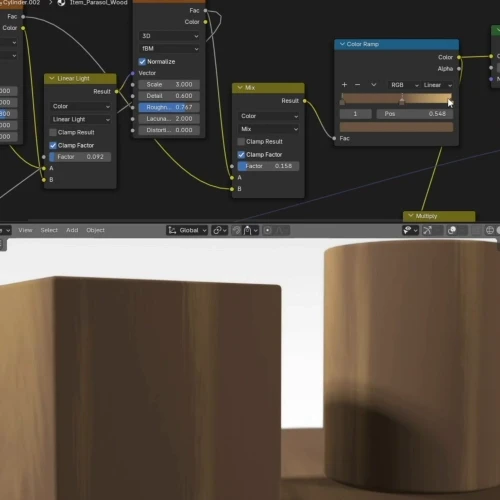The image size is (500, 500).
Task: Open Color Ramp RGB color mode dropdown
Action: [x=404, y=85]
